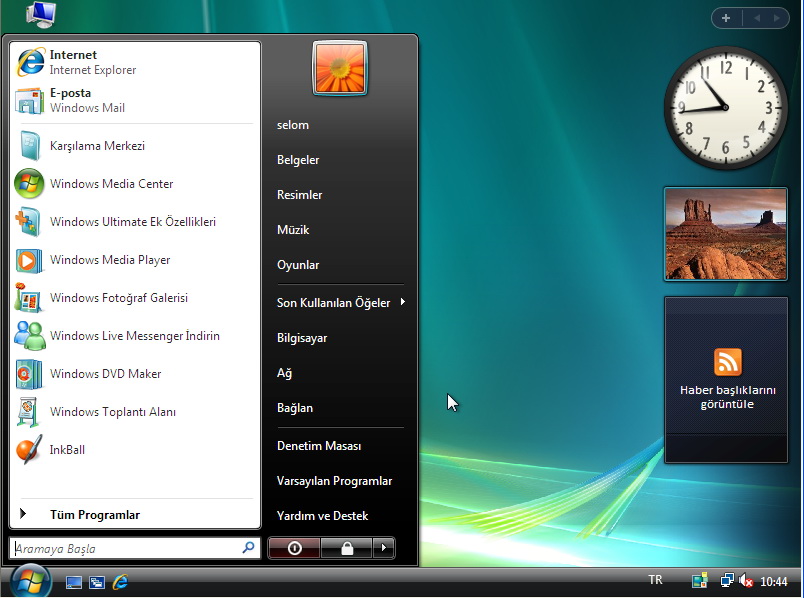Screen dimensions: 804x598
Task: Launch Windows Media Center icon
Action: (29, 184)
